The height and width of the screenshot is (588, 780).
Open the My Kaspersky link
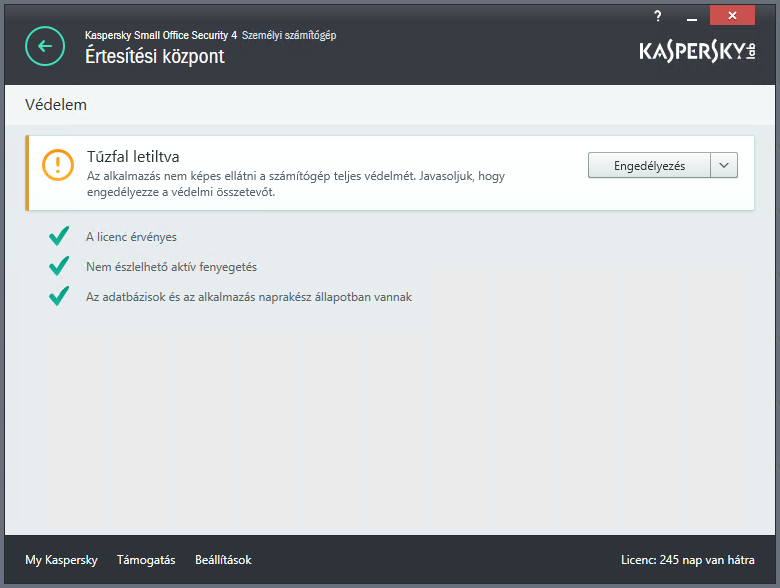[61, 560]
